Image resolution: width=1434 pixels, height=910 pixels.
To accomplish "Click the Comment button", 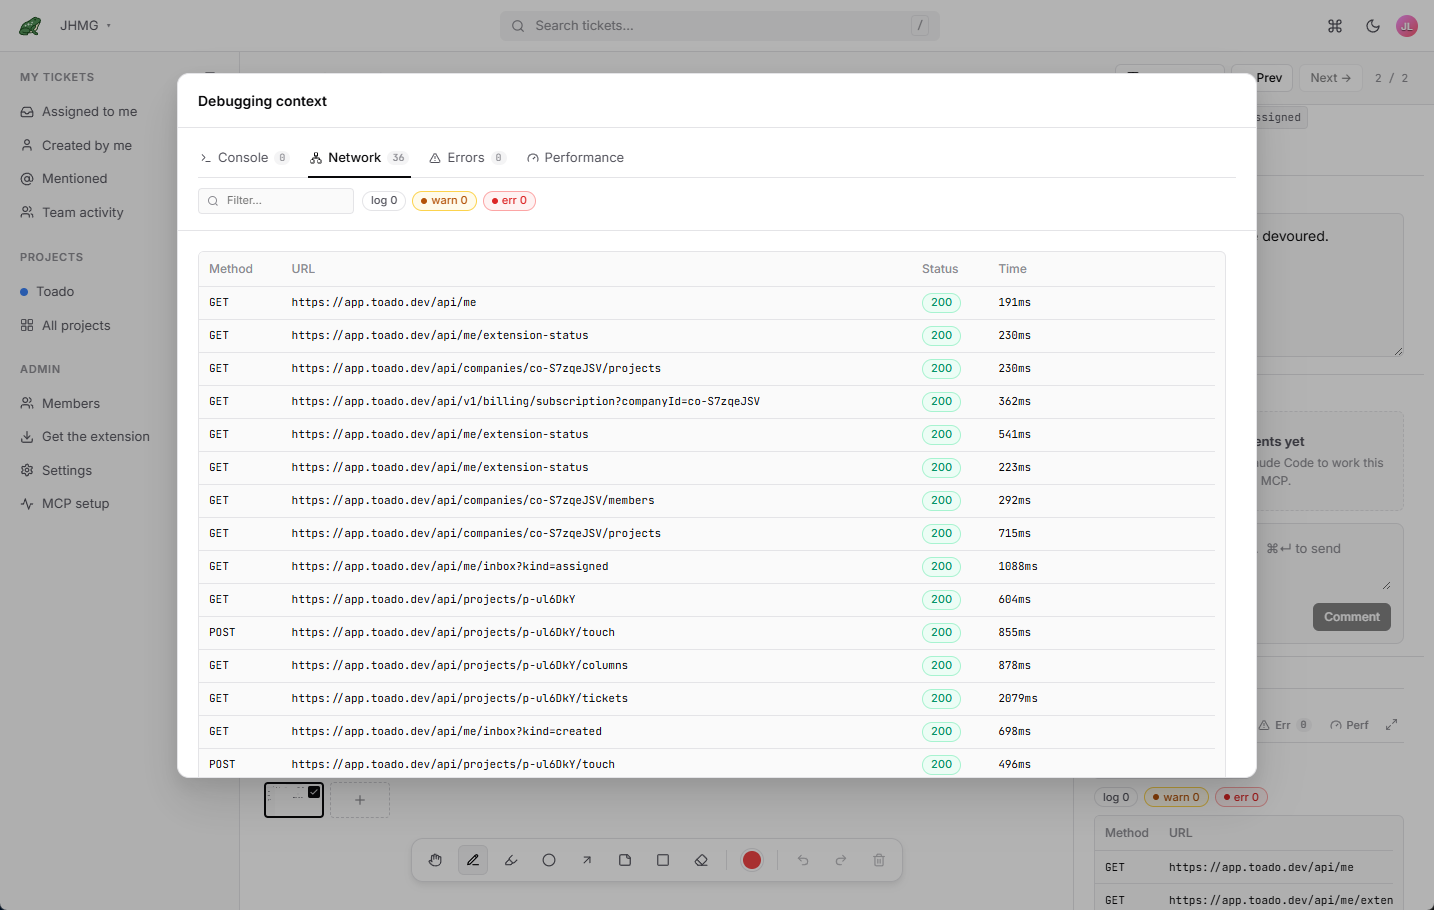I will tap(1352, 617).
